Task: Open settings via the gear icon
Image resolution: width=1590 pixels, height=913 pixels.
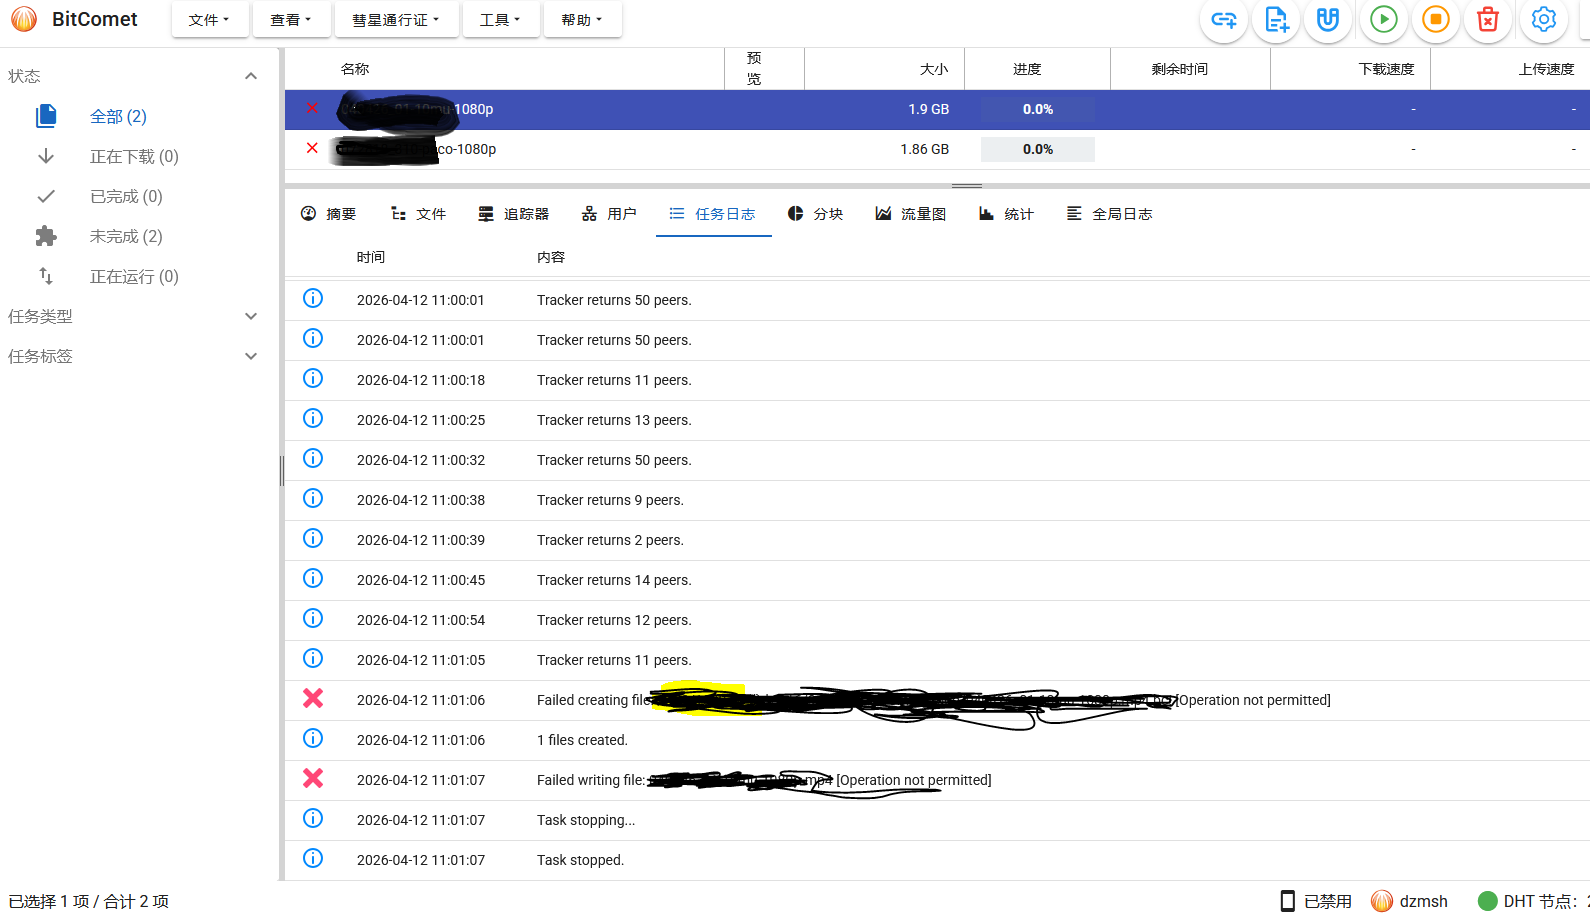Action: pos(1544,20)
